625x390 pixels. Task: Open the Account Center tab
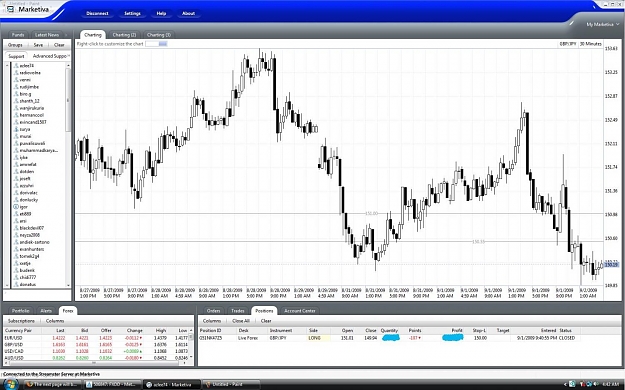[x=300, y=311]
